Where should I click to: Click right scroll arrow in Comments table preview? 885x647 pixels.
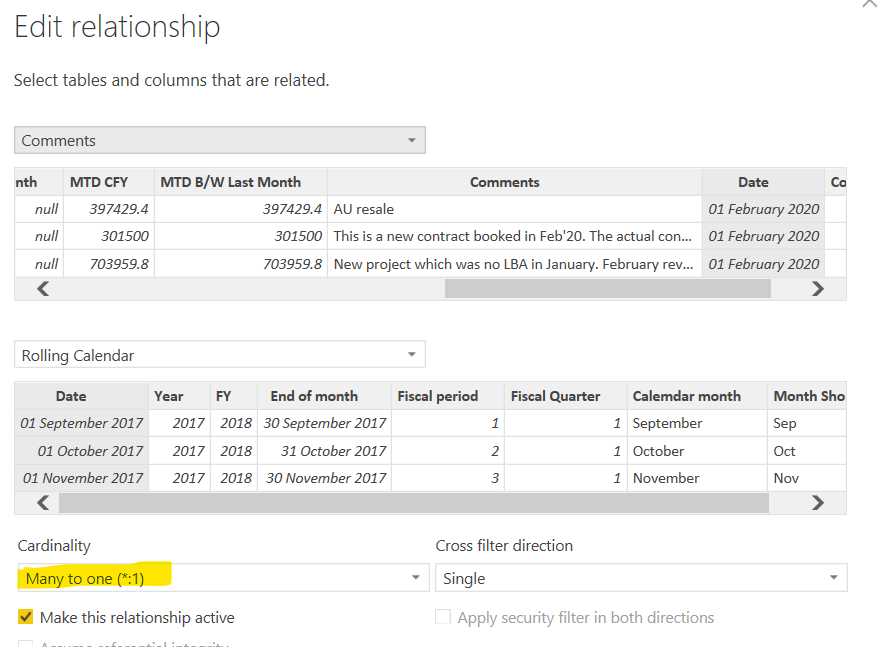[x=817, y=289]
